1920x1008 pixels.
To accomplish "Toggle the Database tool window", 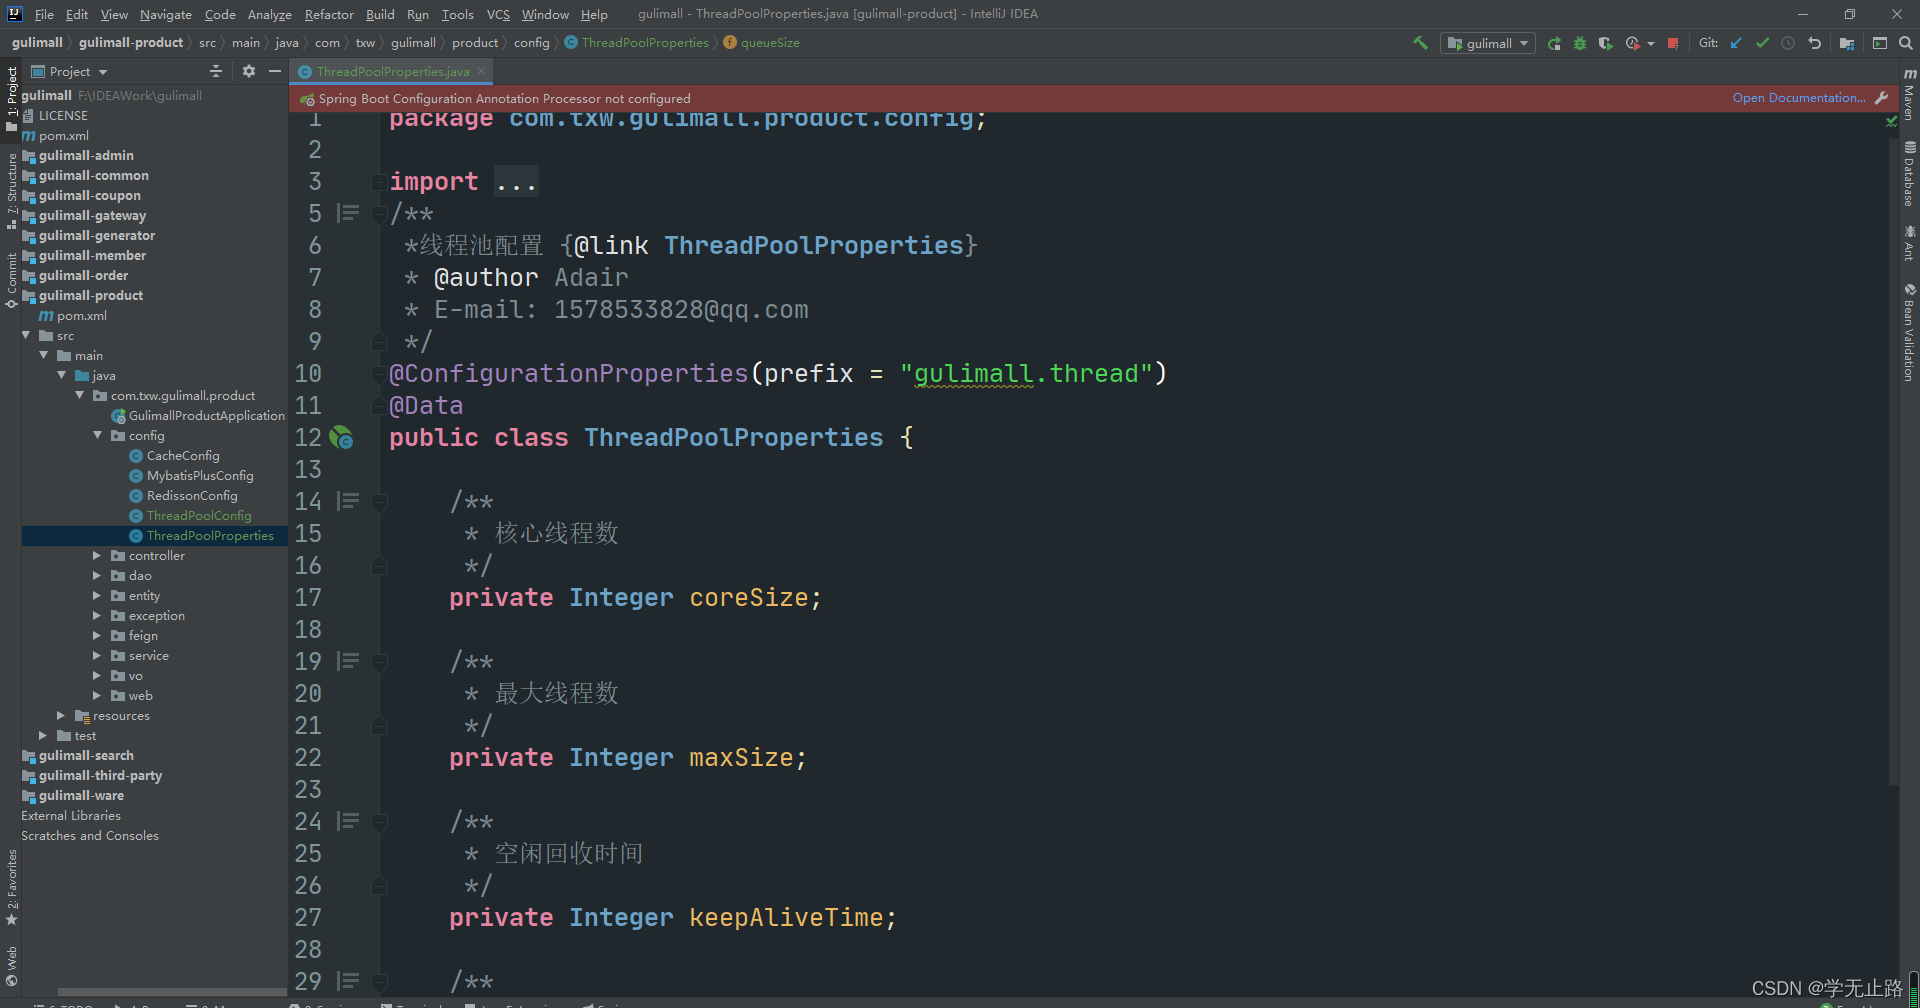I will coord(1909,173).
